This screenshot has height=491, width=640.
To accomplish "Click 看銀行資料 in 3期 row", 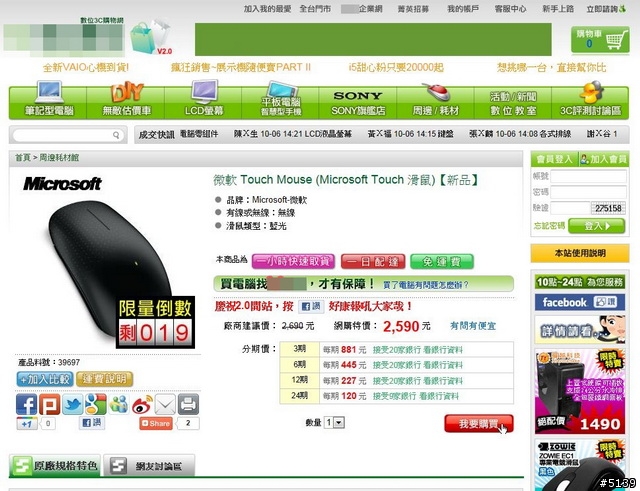I will tap(443, 350).
